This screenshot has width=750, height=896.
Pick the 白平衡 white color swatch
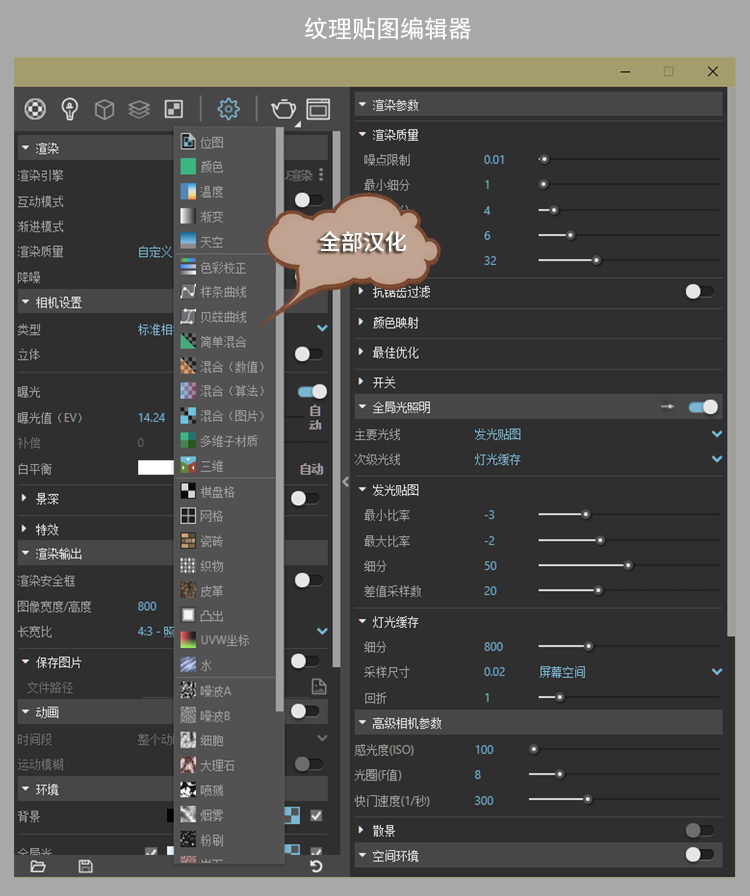[x=155, y=467]
